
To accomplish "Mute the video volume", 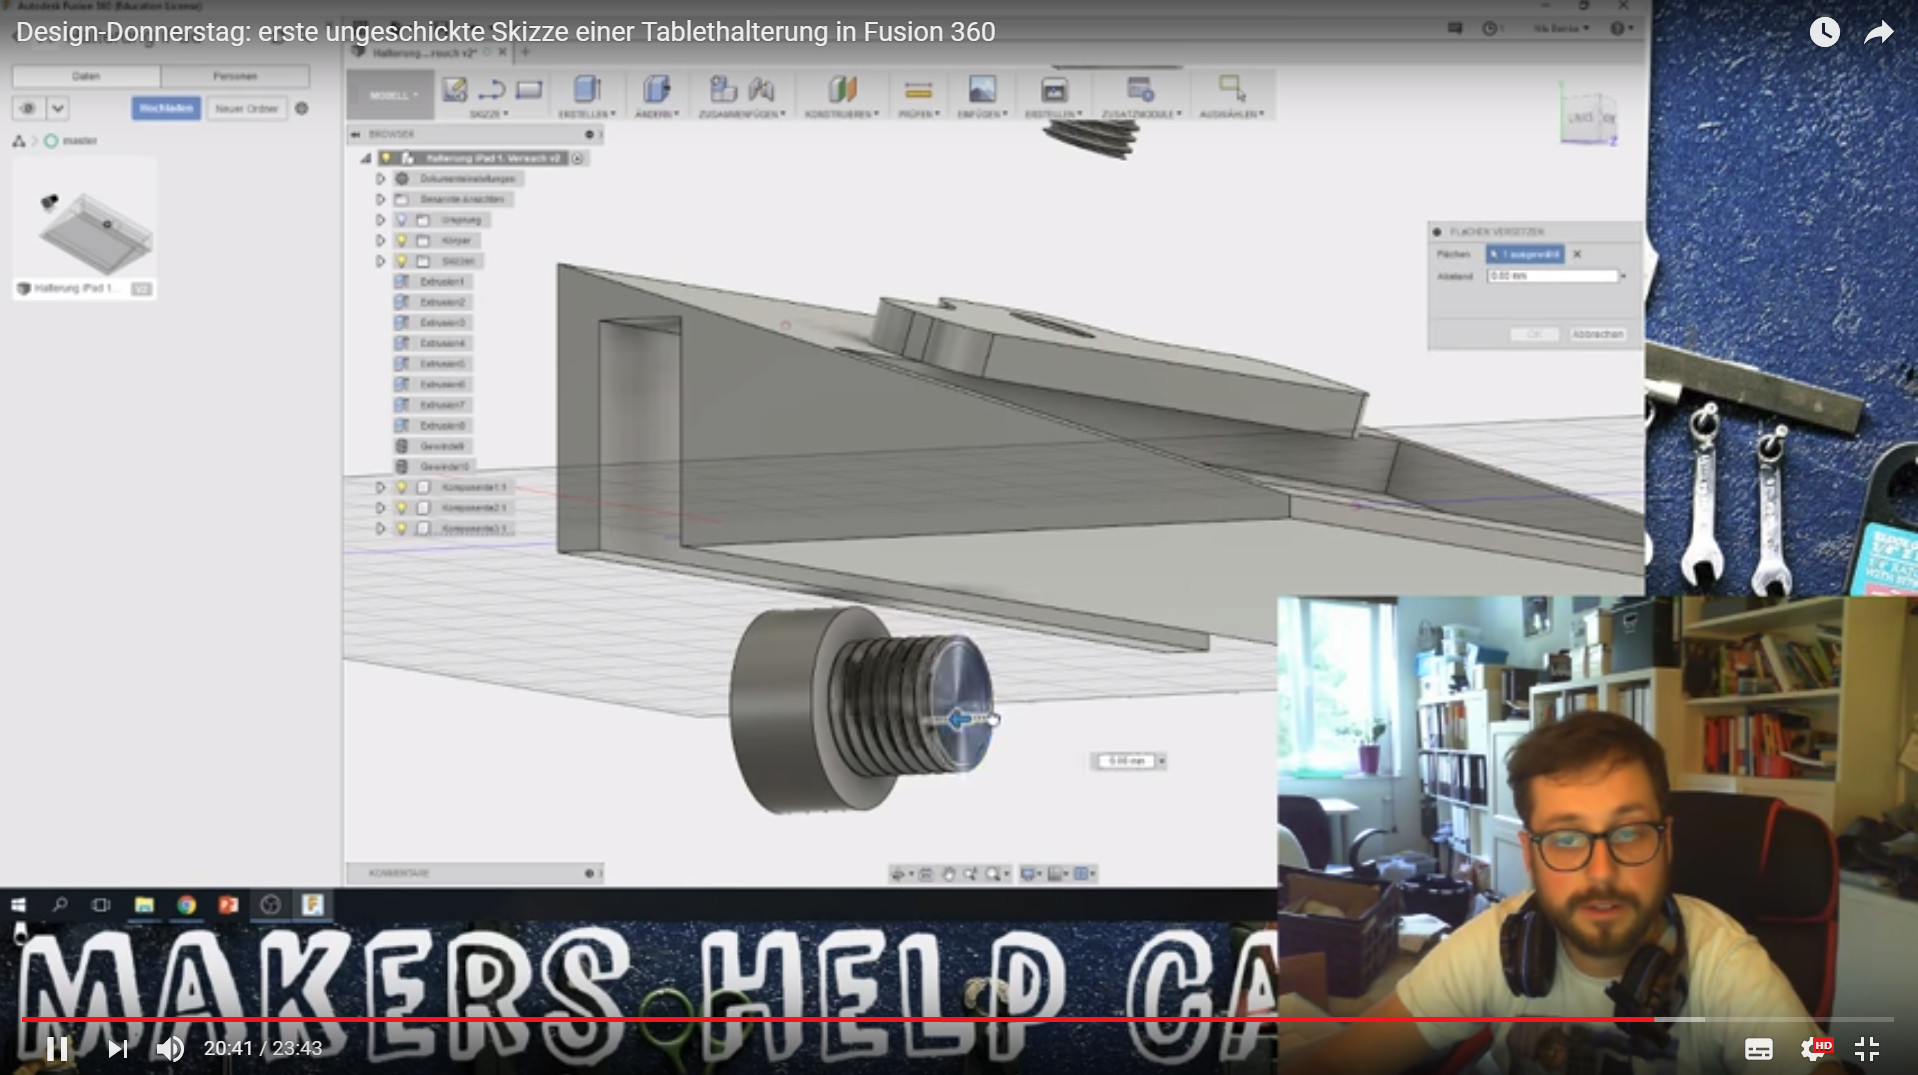I will point(169,1048).
